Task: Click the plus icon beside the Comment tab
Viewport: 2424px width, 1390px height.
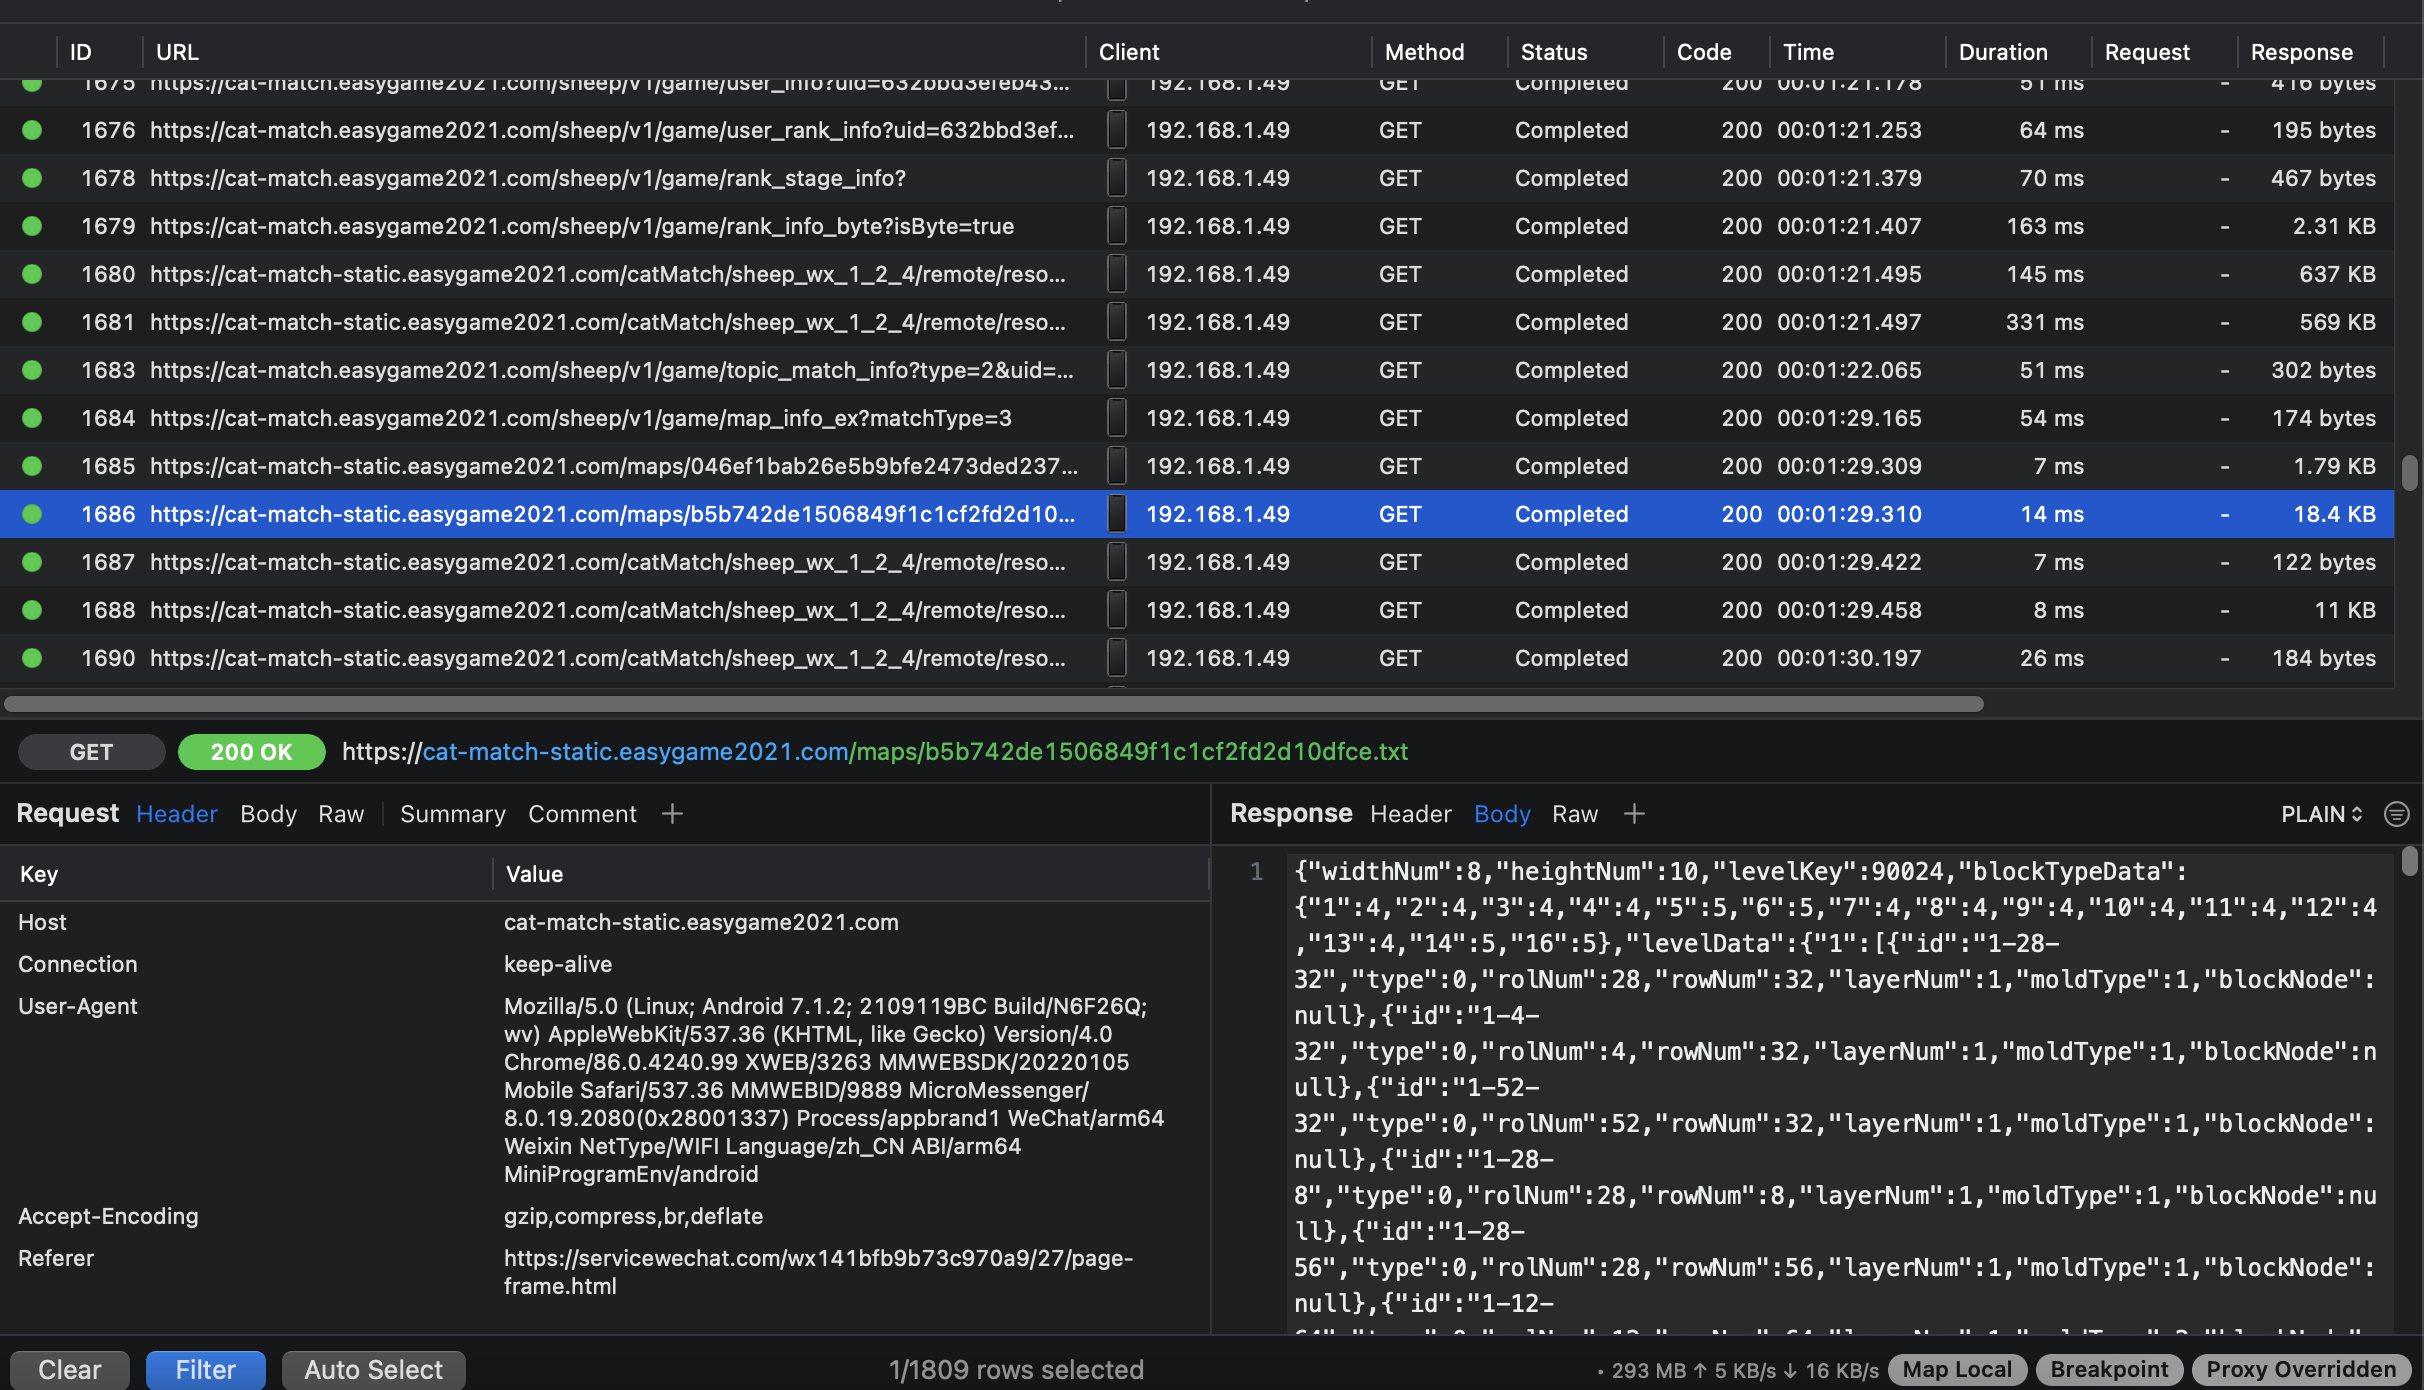Action: coord(671,814)
